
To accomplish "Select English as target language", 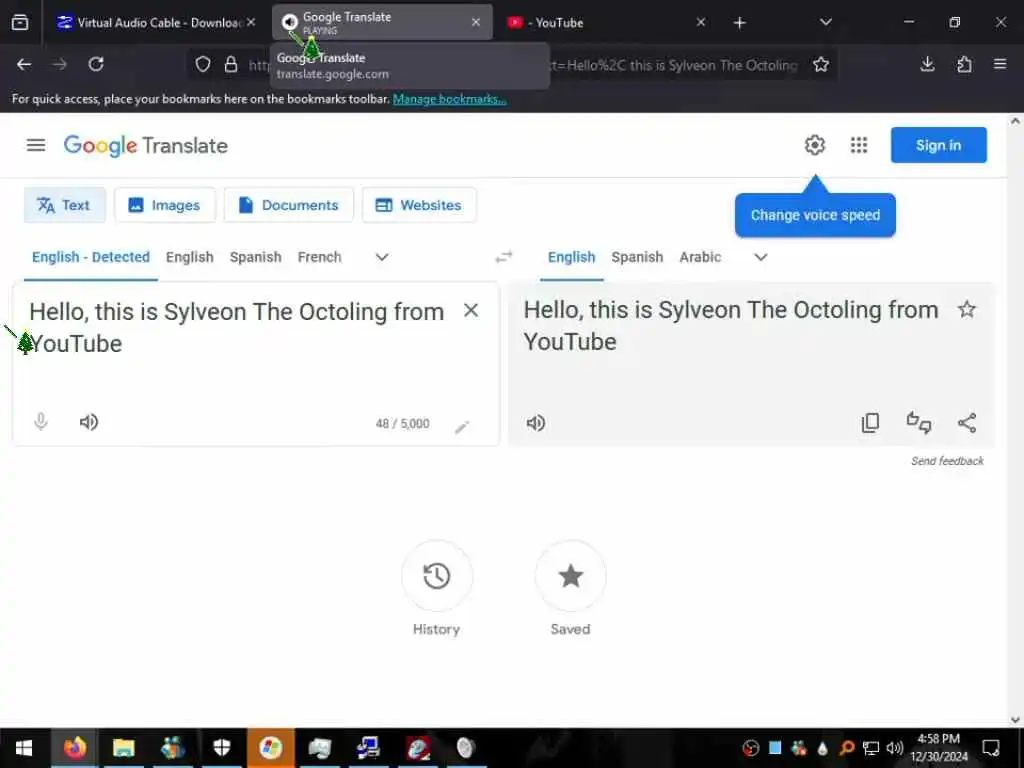I will 571,257.
